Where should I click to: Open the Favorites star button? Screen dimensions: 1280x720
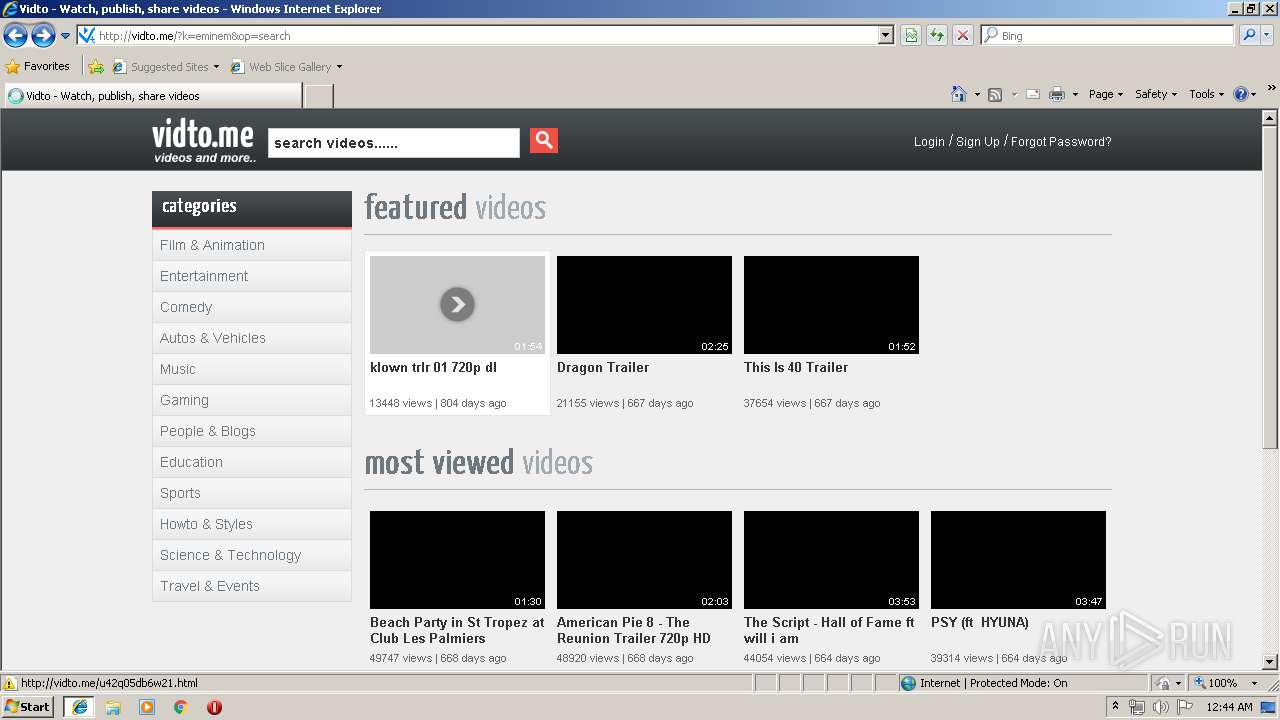click(38, 67)
